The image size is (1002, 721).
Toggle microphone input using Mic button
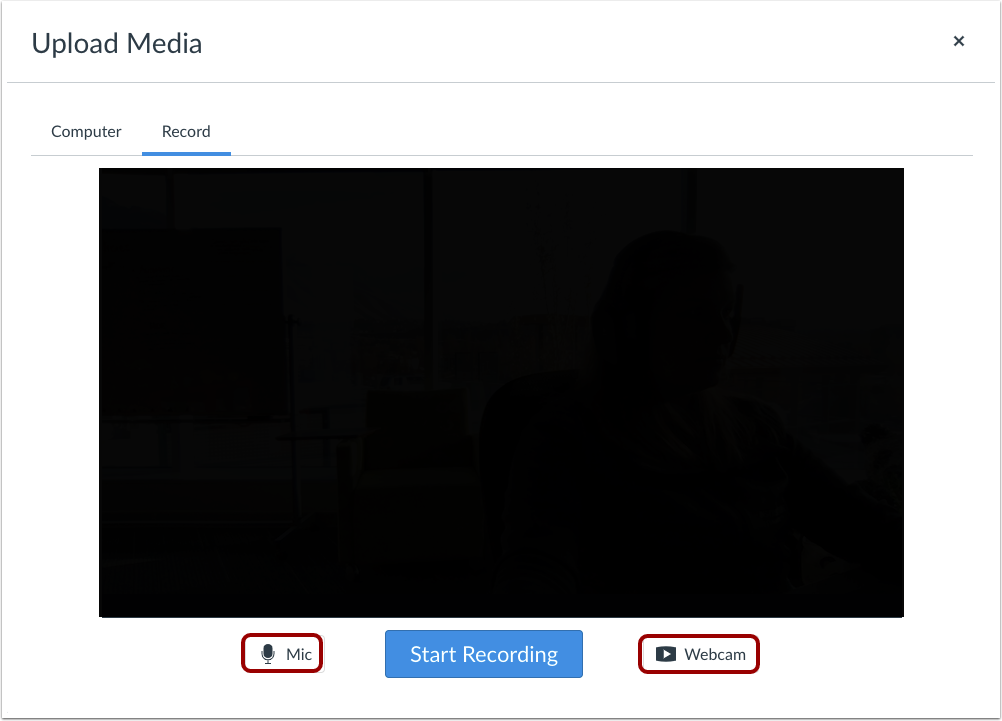coord(282,653)
